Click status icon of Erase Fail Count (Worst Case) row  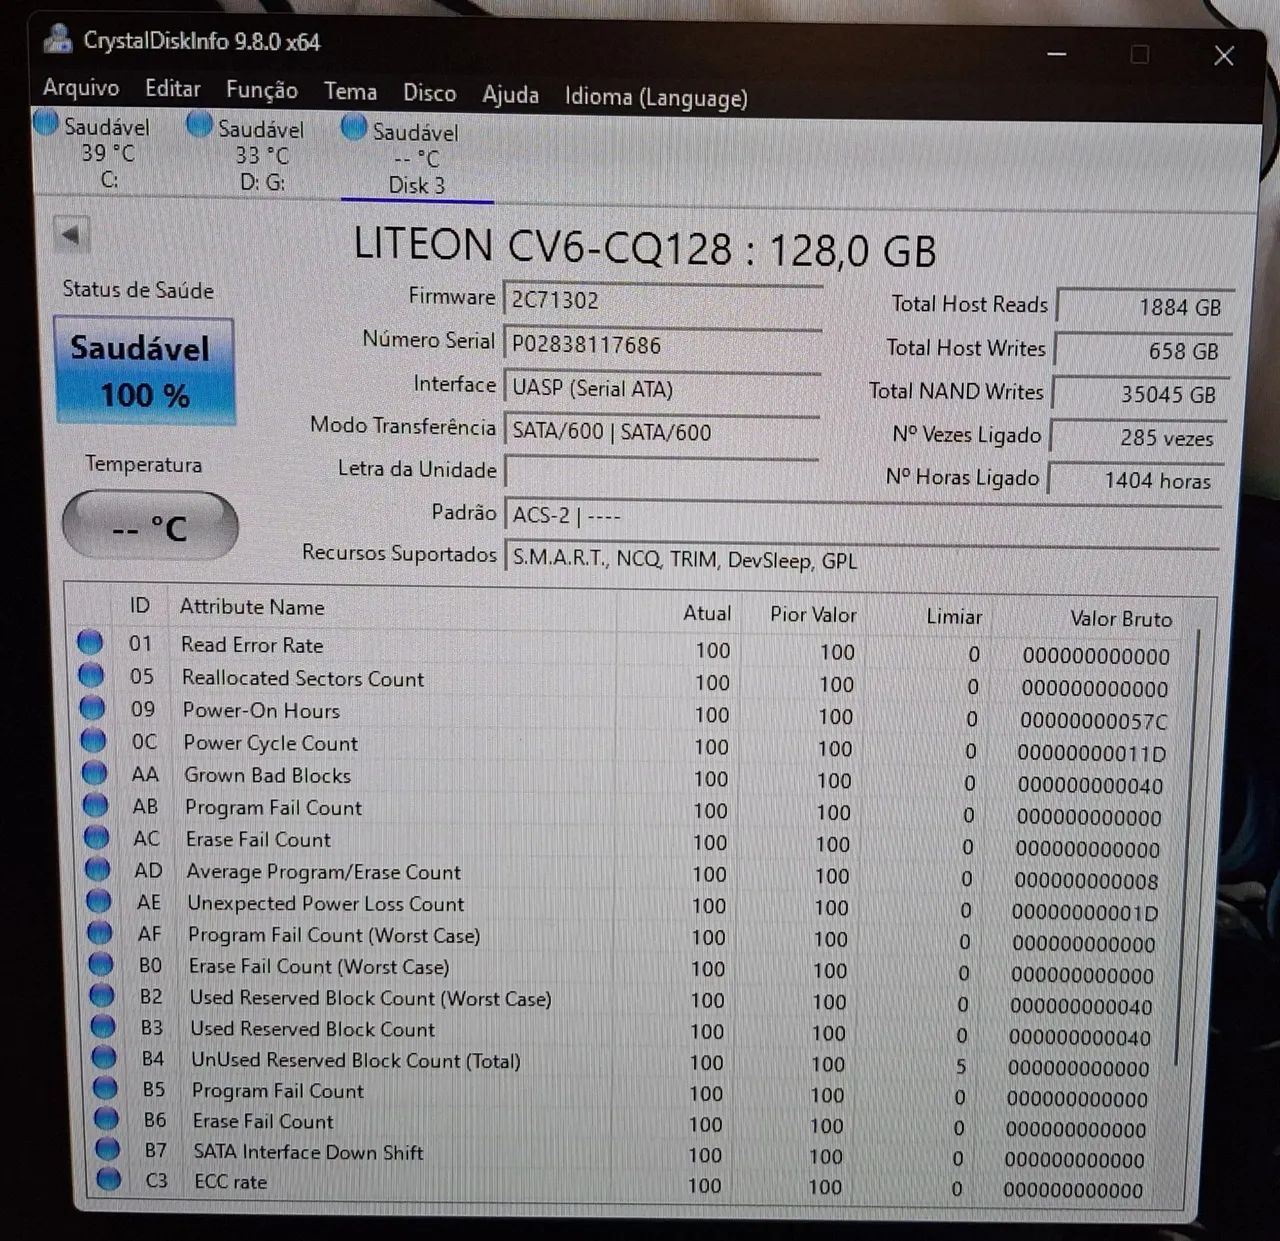coord(100,964)
